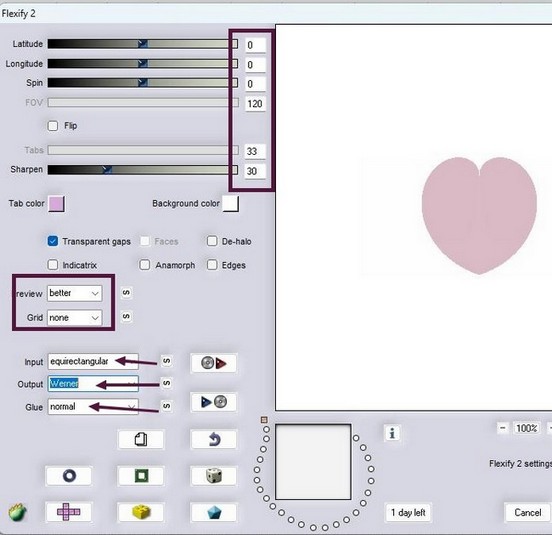Screen dimensions: 552x535
Task: Toggle the De-halo checkbox
Action: pyautogui.click(x=212, y=241)
